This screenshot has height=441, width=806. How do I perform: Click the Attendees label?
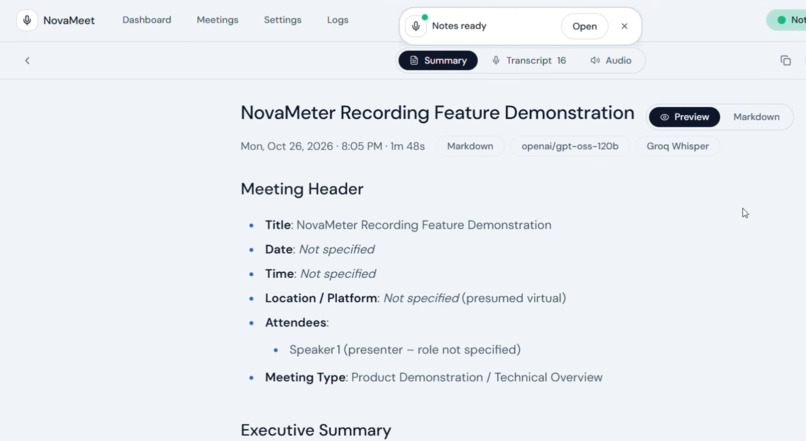[x=297, y=323]
